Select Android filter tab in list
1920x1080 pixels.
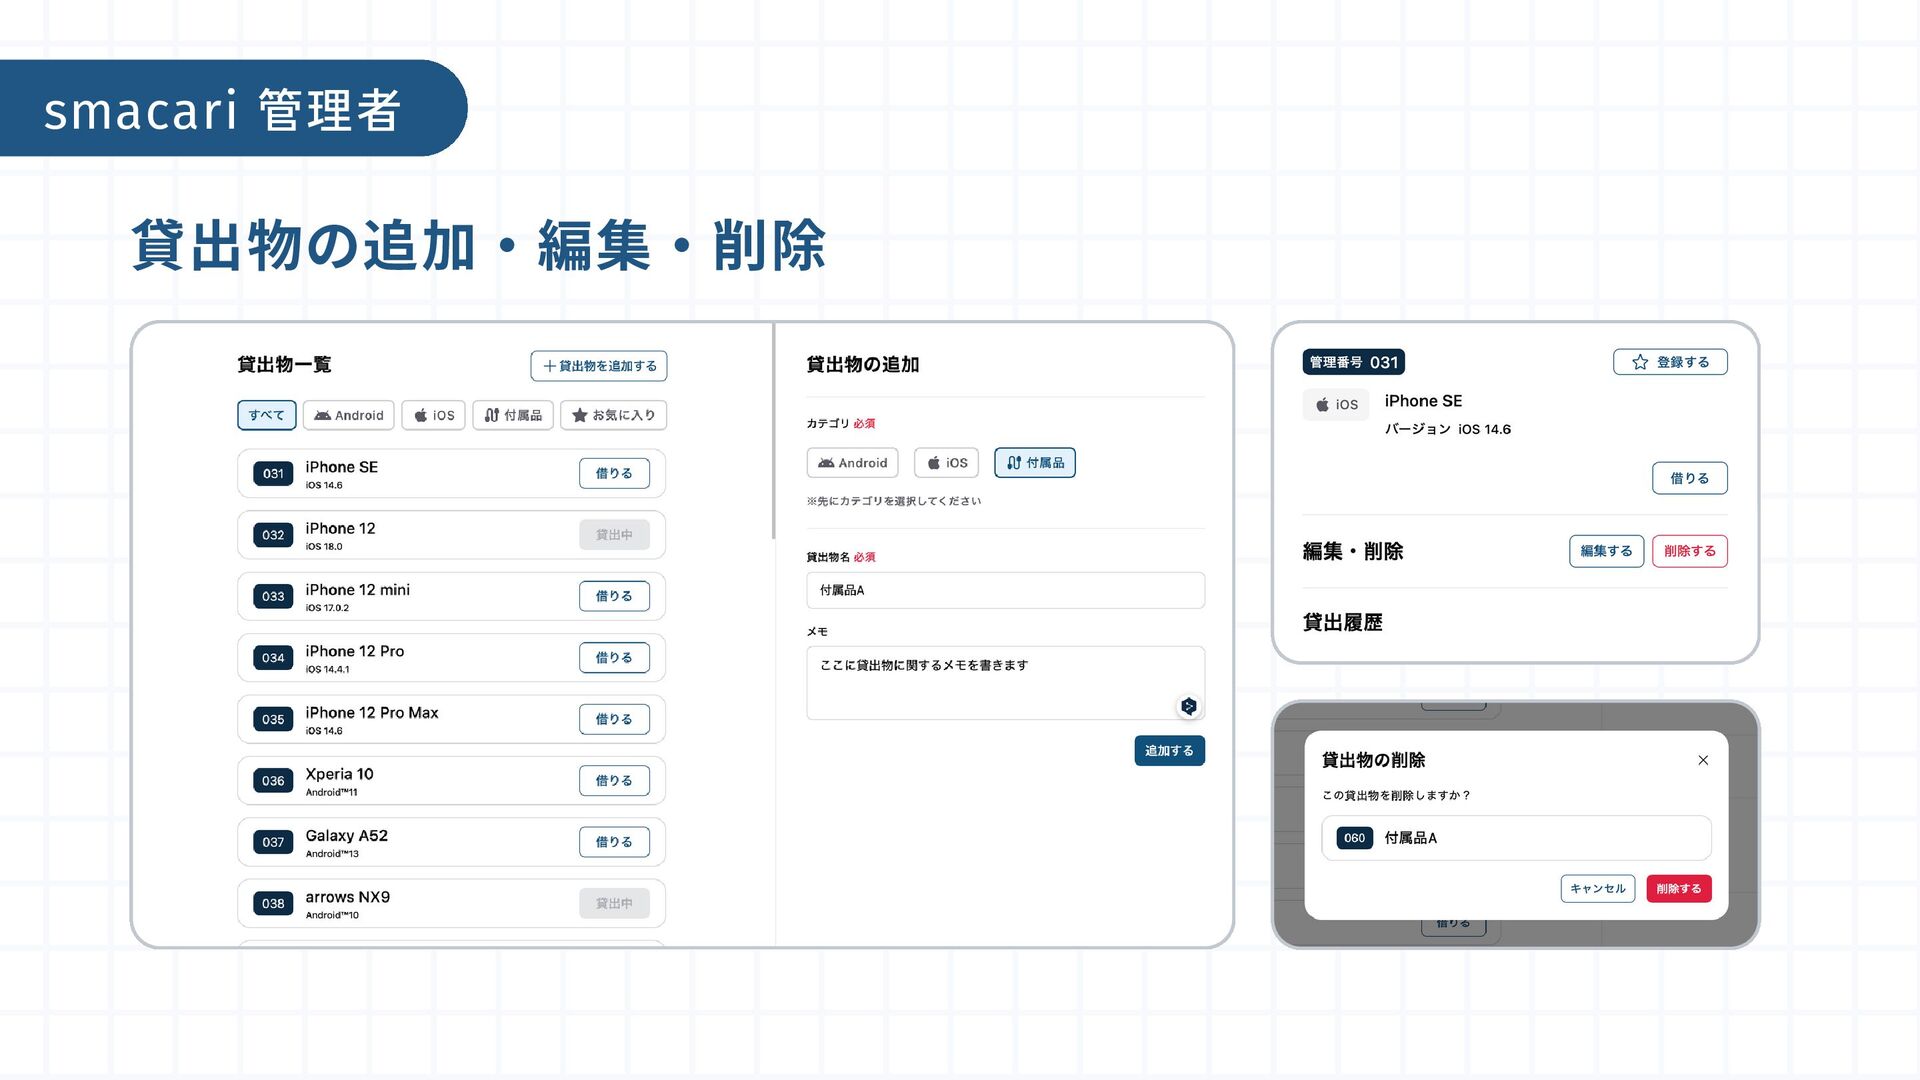click(349, 415)
